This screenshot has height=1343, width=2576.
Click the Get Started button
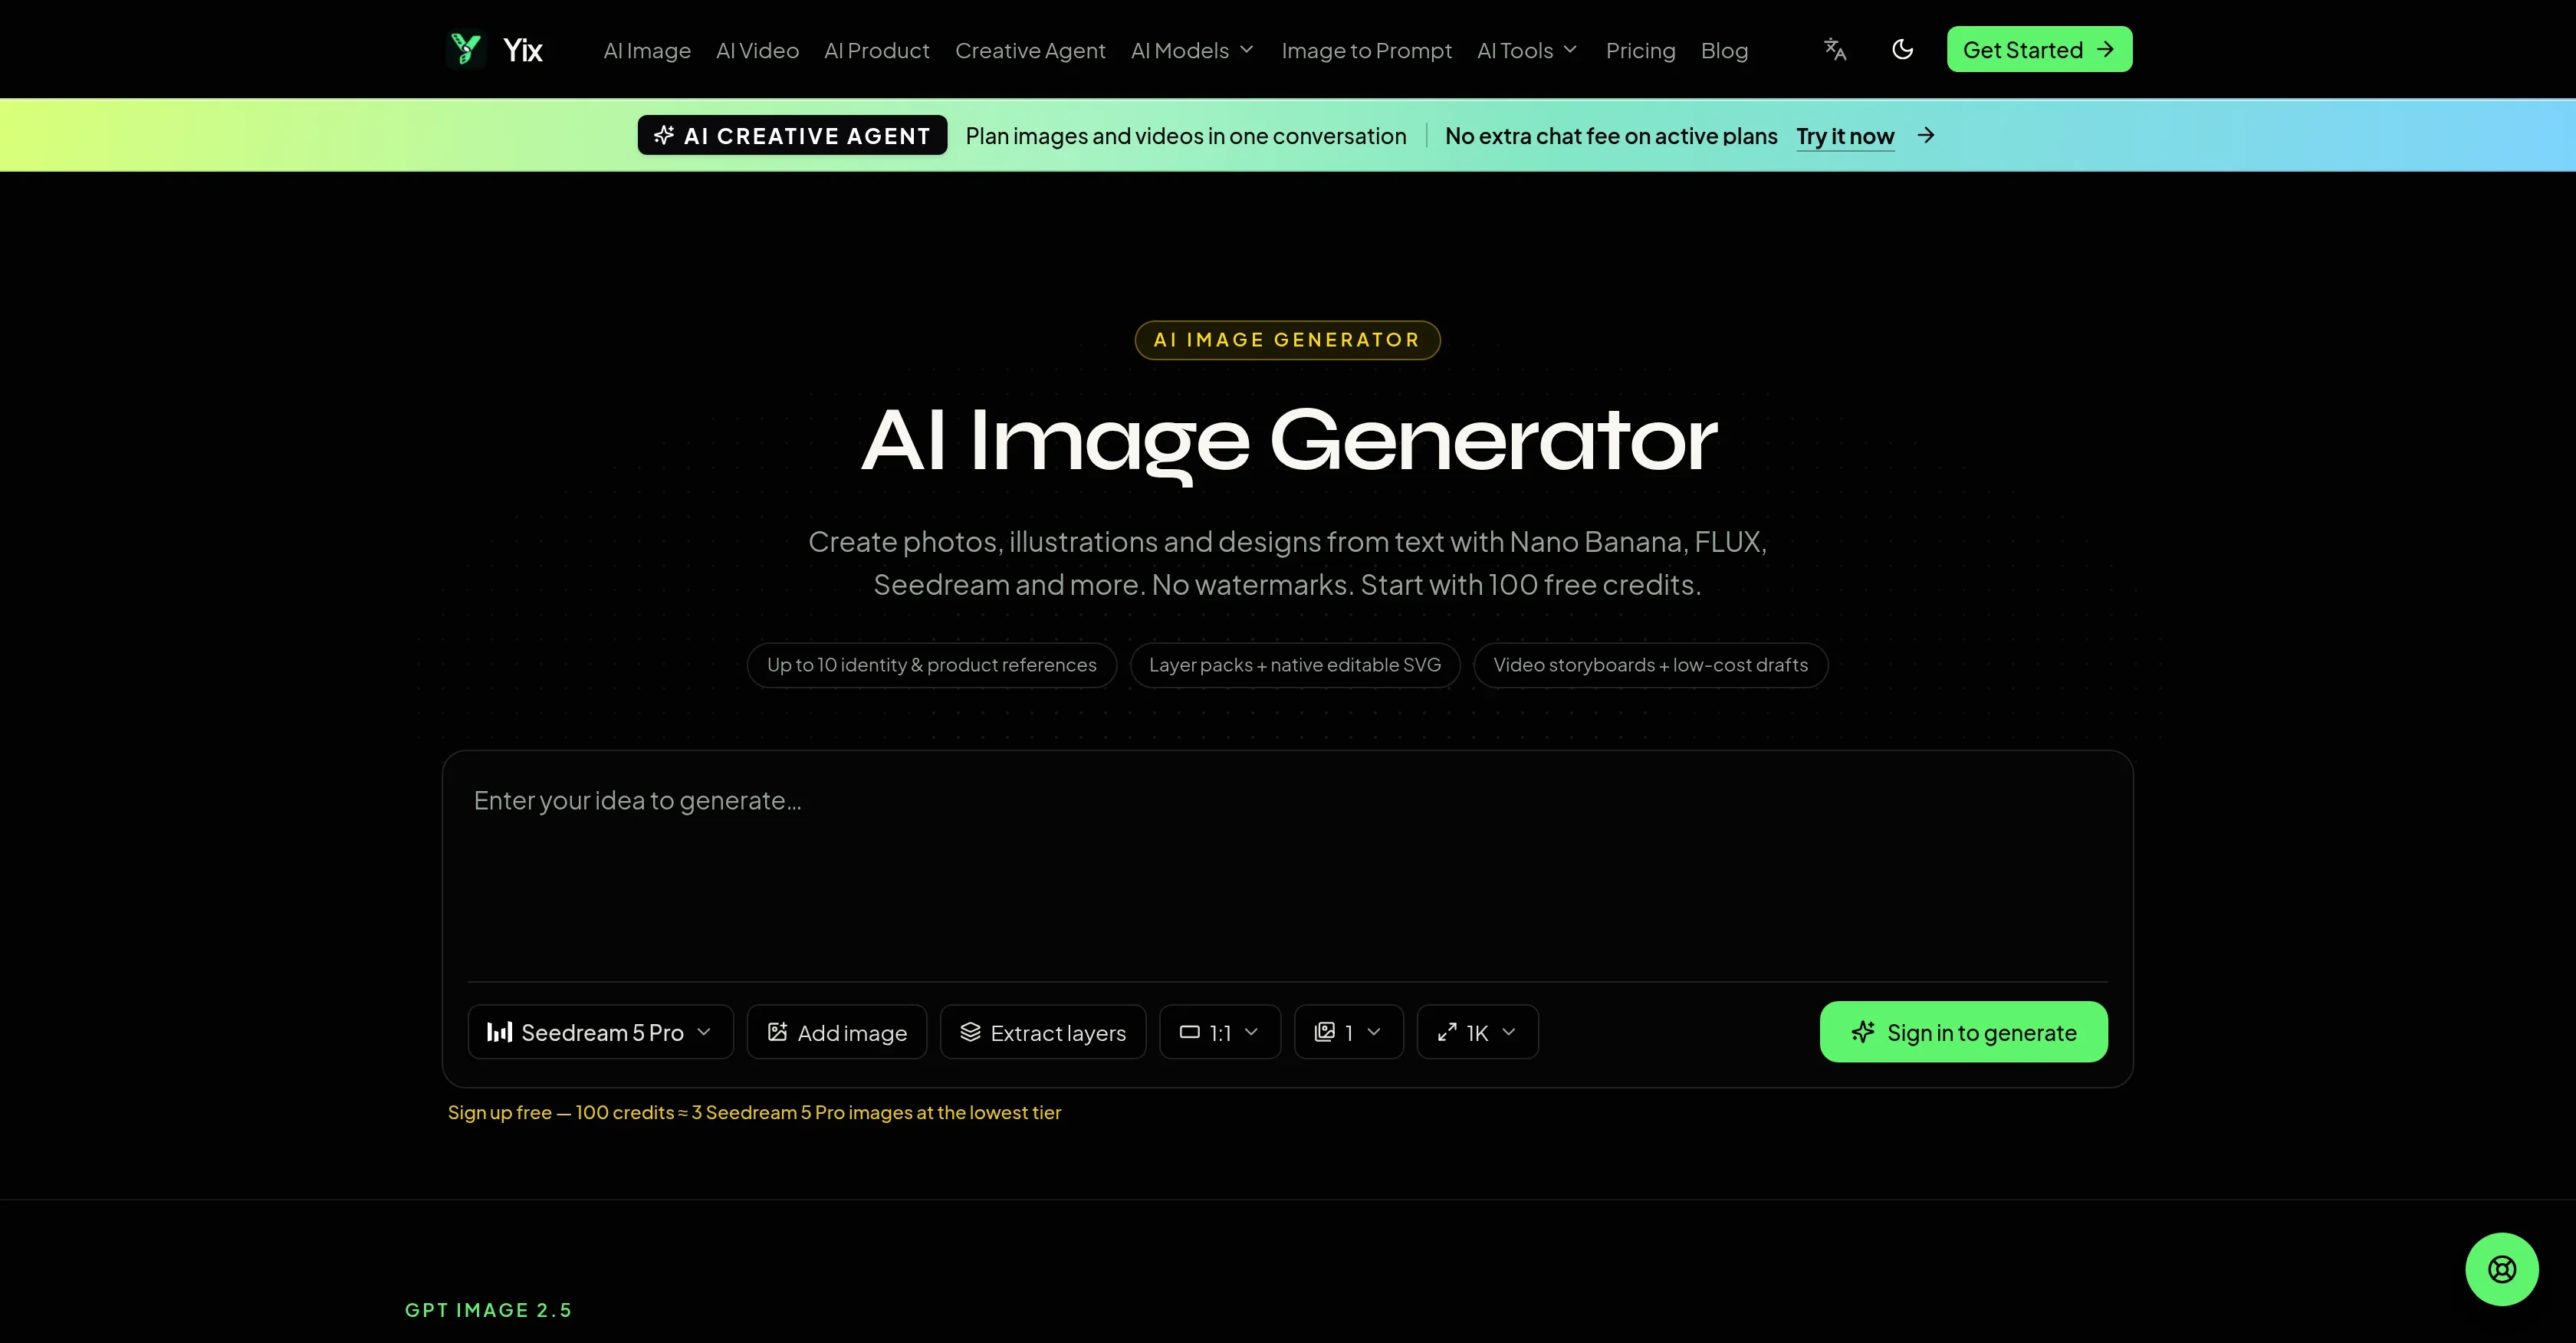point(2039,49)
